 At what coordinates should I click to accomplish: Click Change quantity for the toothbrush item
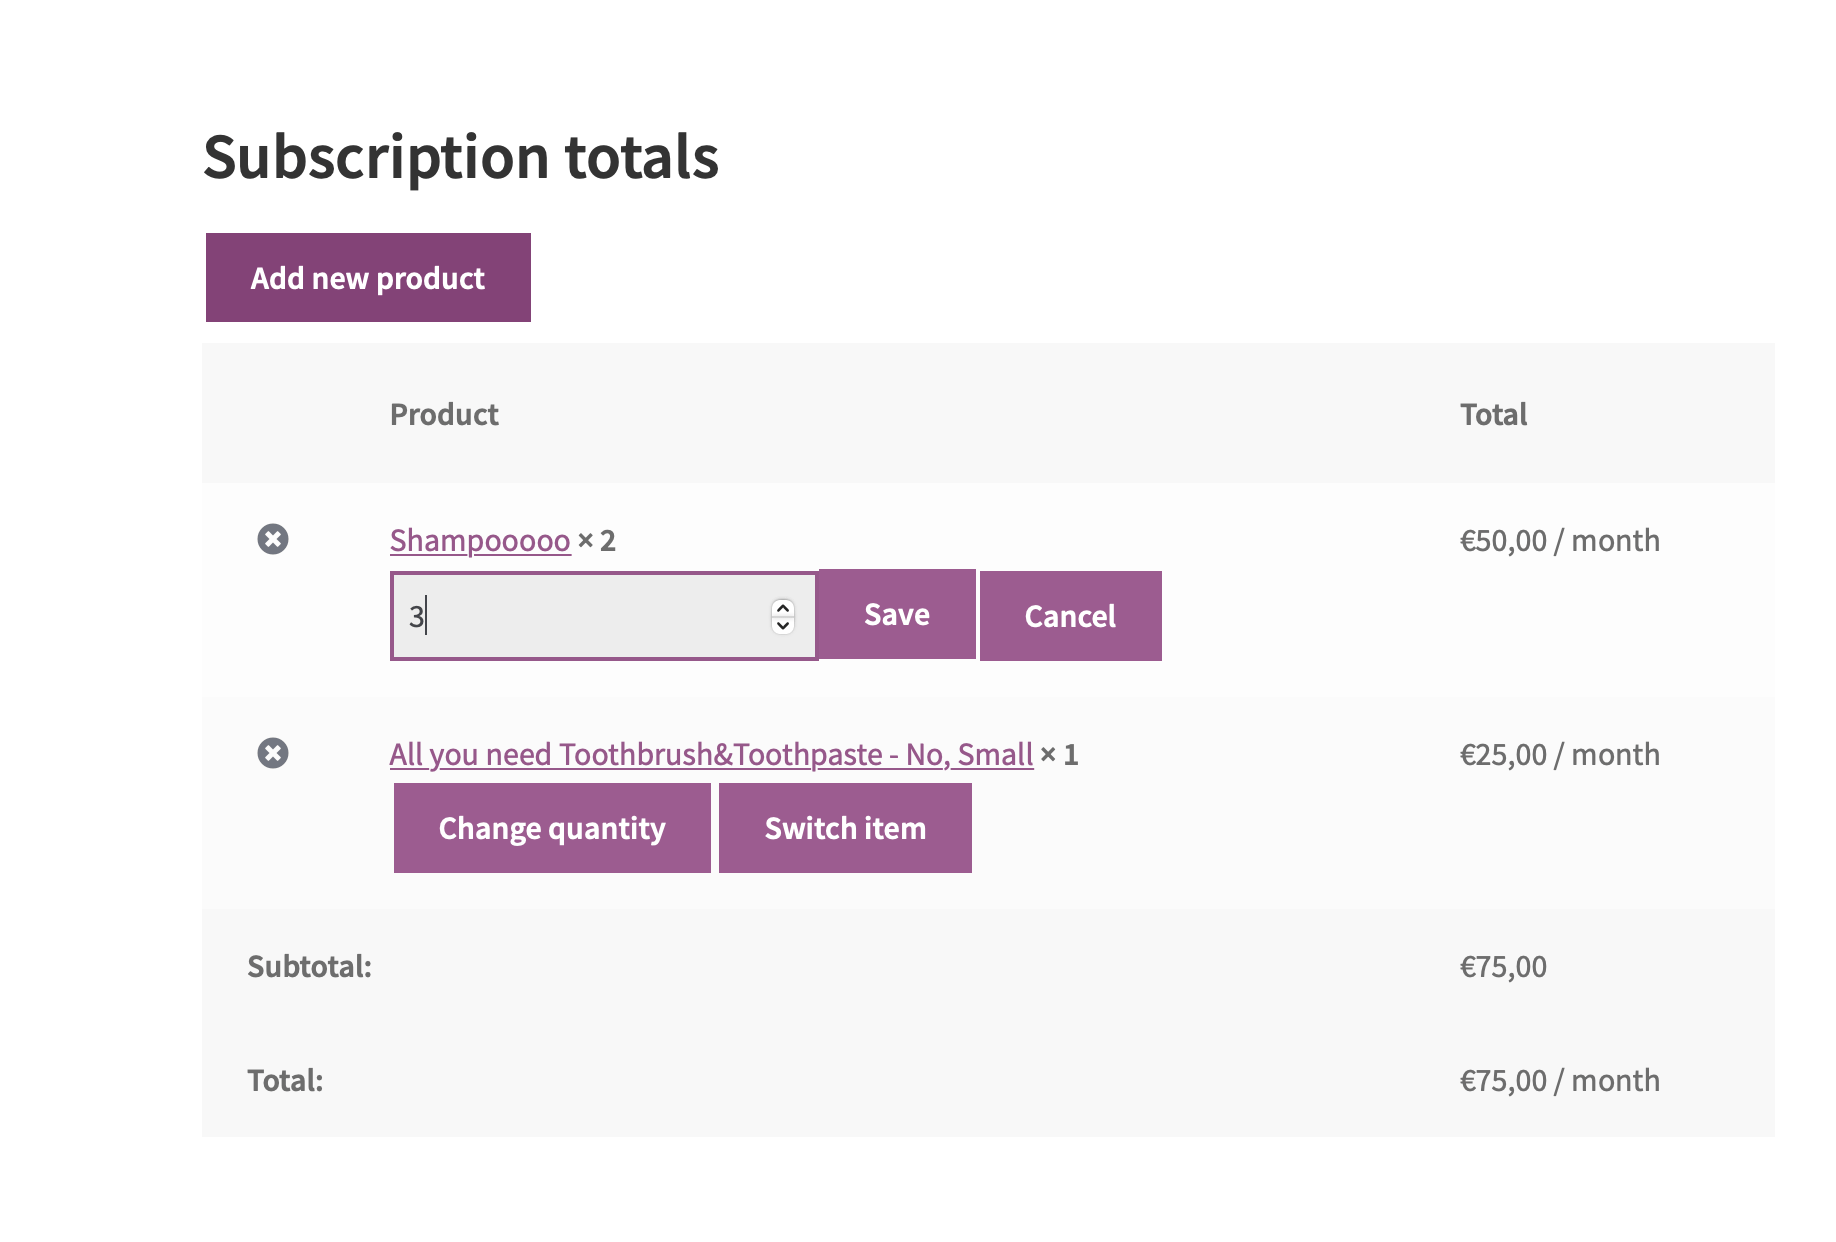pyautogui.click(x=551, y=827)
